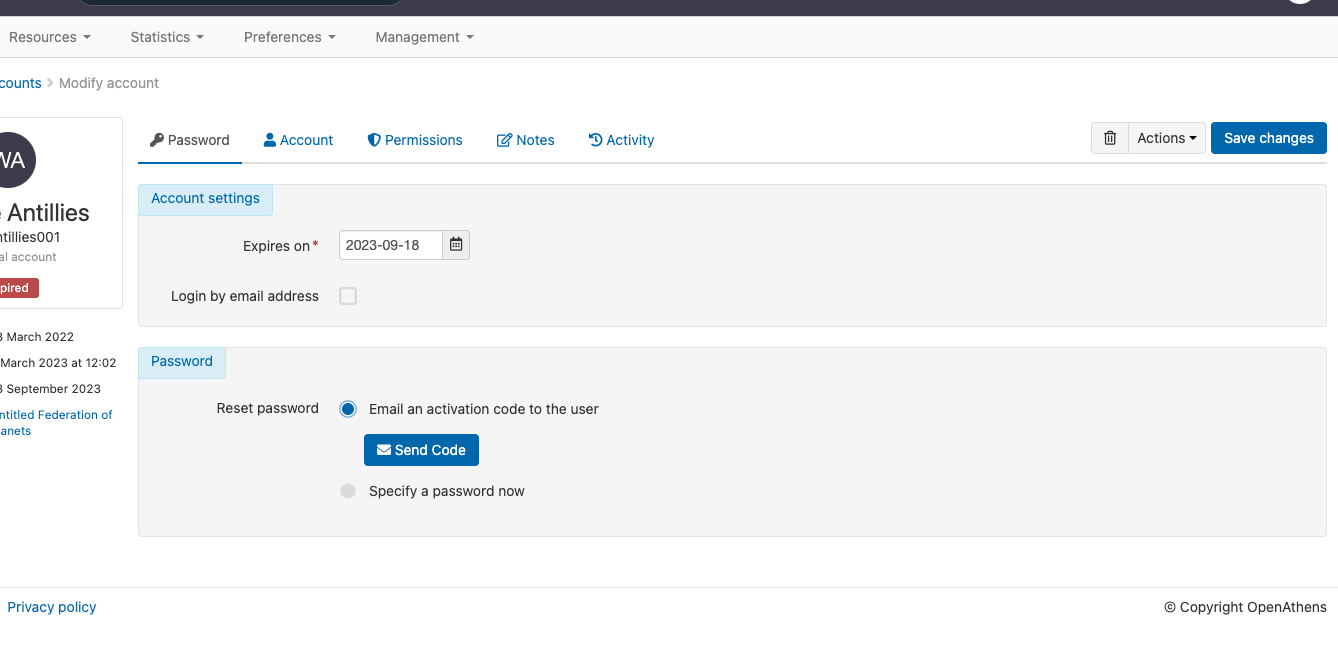Click the key icon on Password tab
Screen dimensions: 1338x645
(x=157, y=140)
